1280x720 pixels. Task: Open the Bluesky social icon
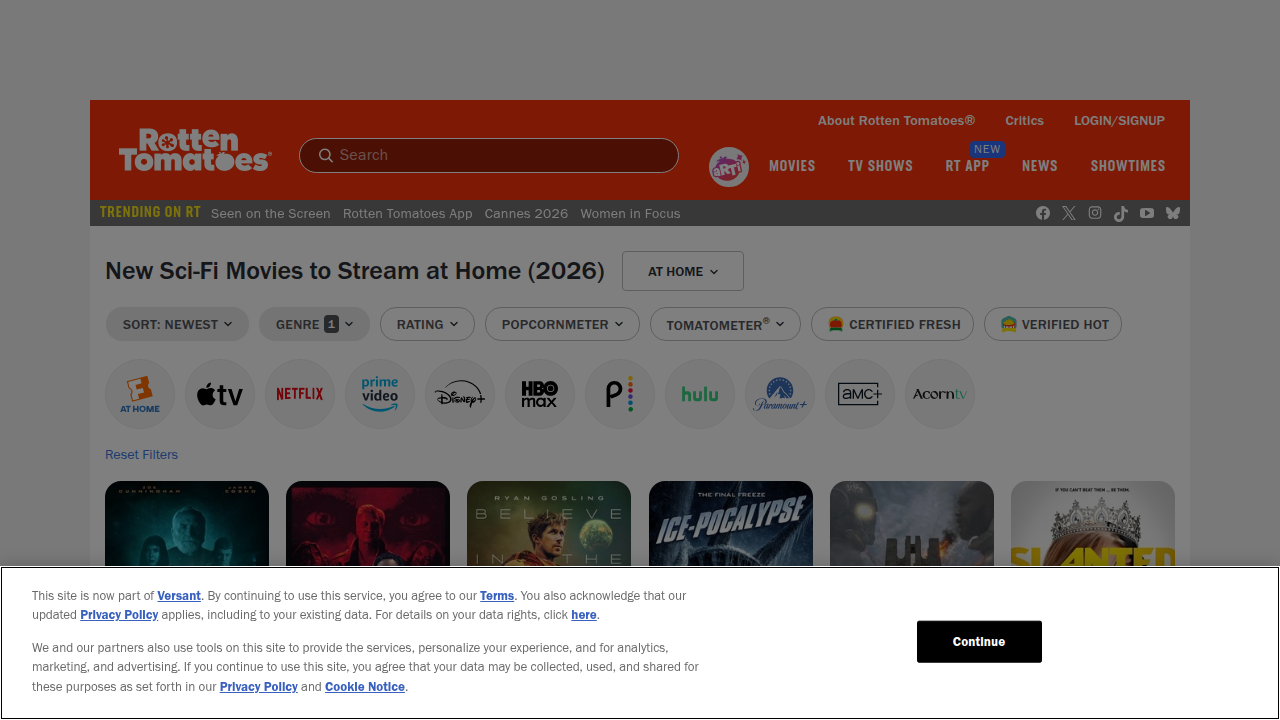(1173, 213)
